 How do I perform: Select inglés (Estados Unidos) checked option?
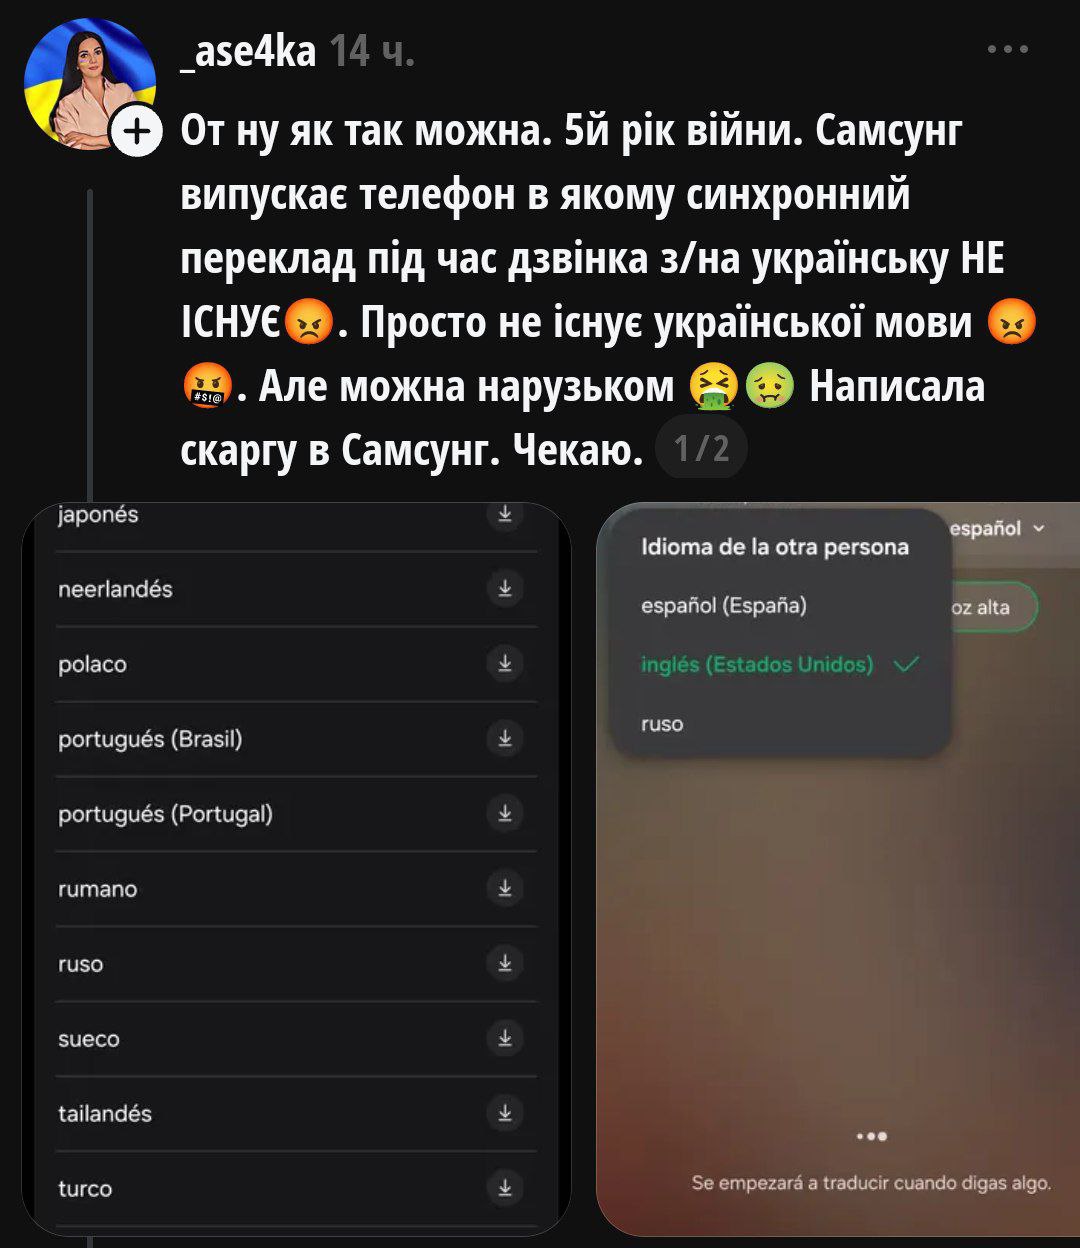[x=780, y=665]
